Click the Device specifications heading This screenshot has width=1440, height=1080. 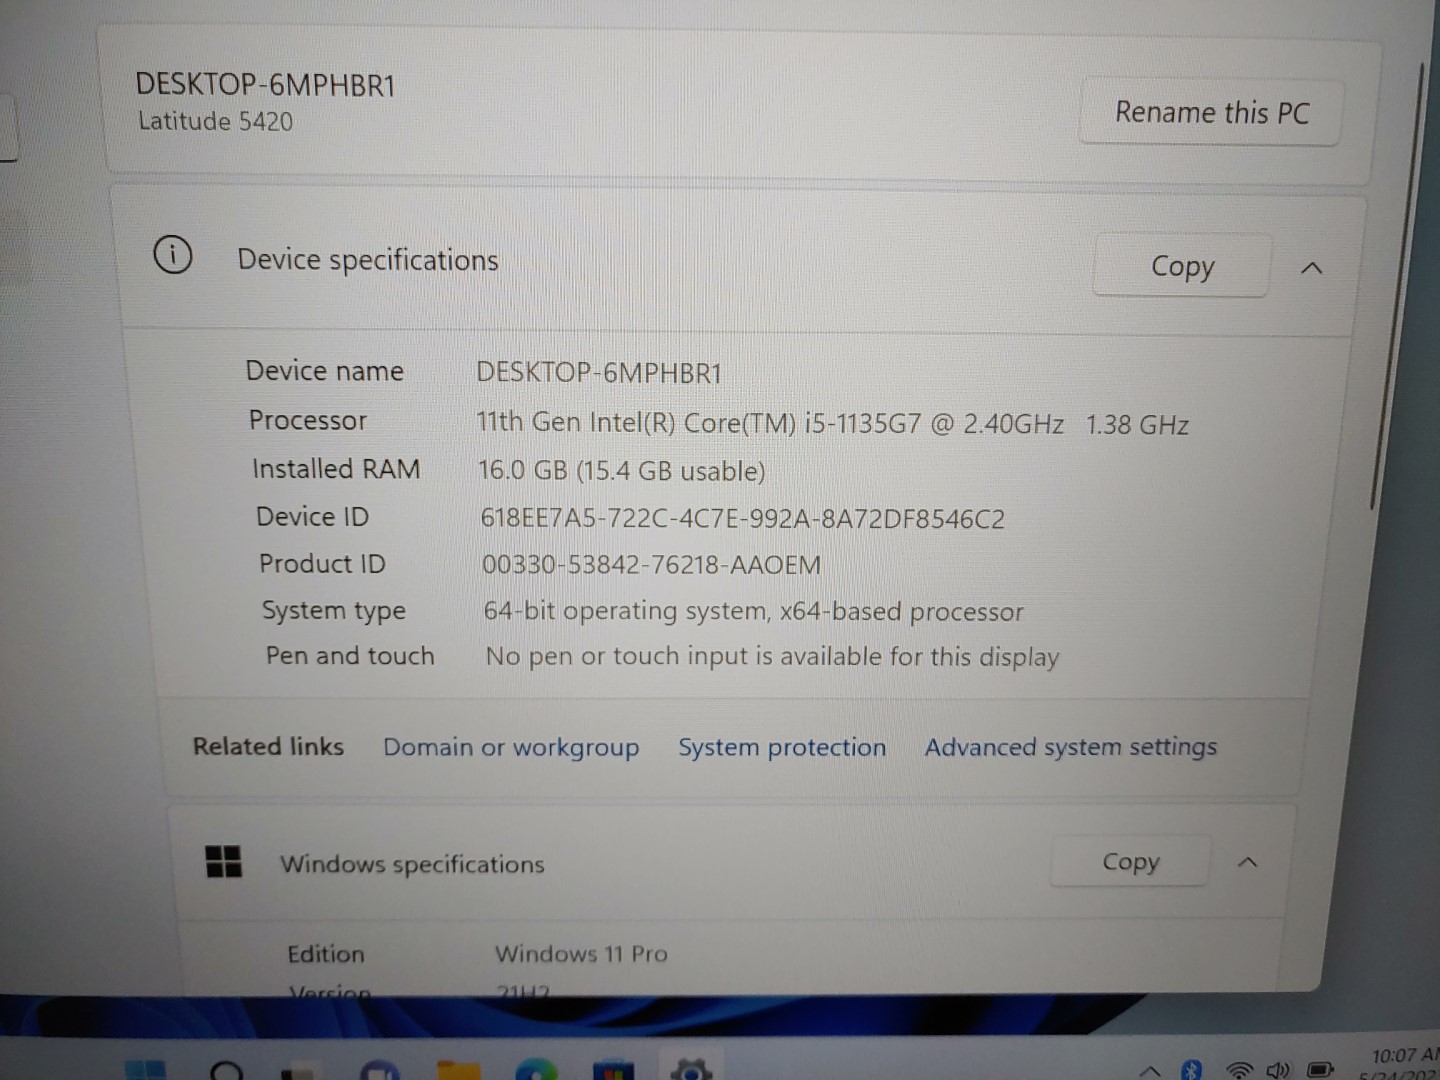(367, 260)
